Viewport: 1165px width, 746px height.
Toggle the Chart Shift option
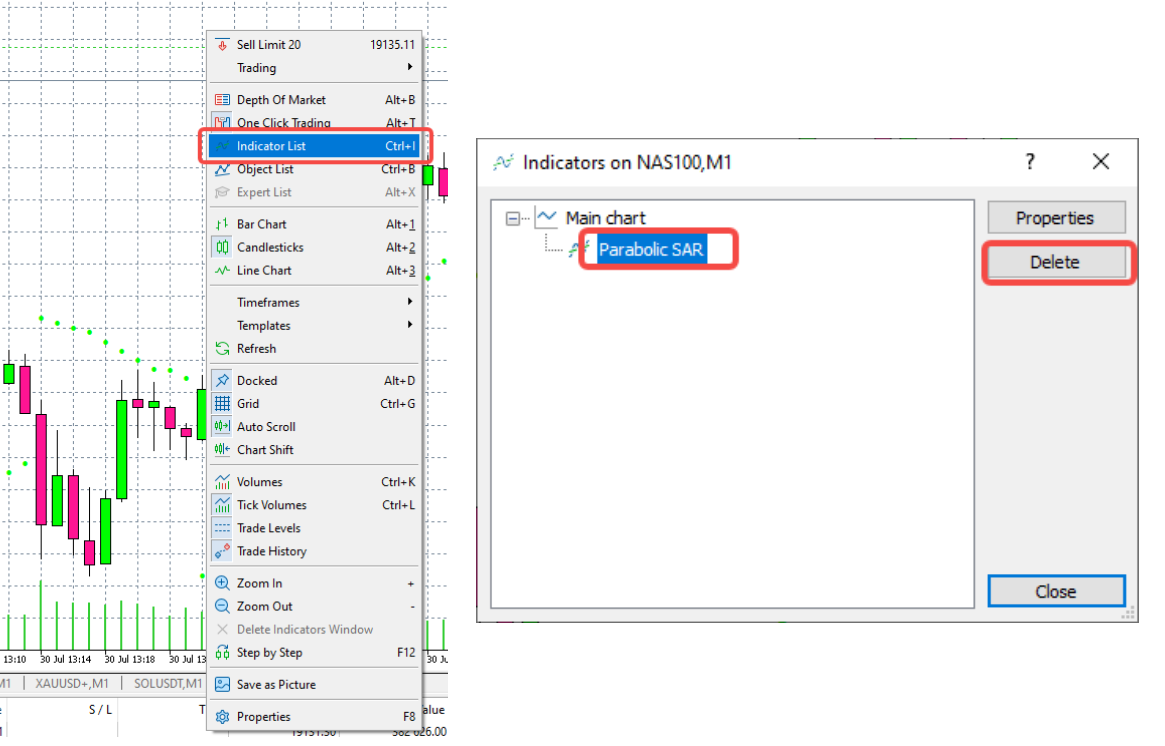click(x=264, y=450)
